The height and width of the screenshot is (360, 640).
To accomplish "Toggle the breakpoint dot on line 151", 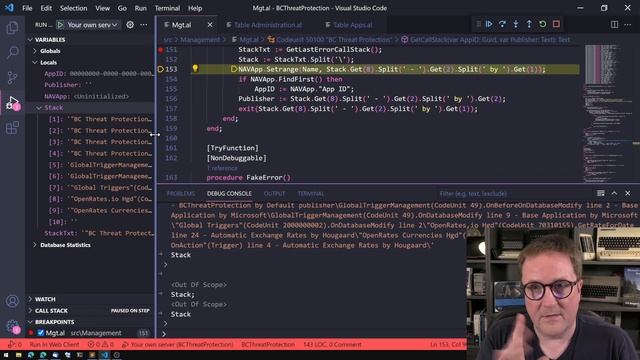I will [161, 49].
